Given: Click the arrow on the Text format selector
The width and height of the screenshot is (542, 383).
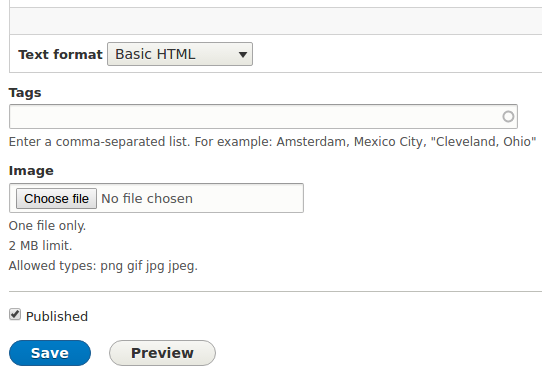Looking at the screenshot, I should 243,54.
